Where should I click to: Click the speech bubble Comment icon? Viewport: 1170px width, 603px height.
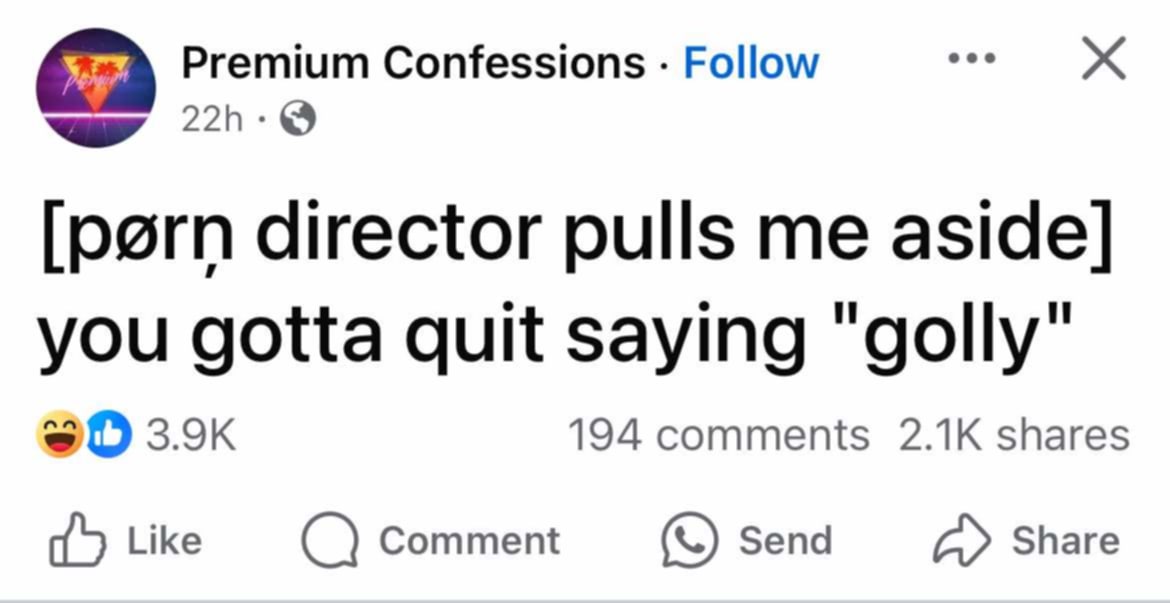click(332, 541)
